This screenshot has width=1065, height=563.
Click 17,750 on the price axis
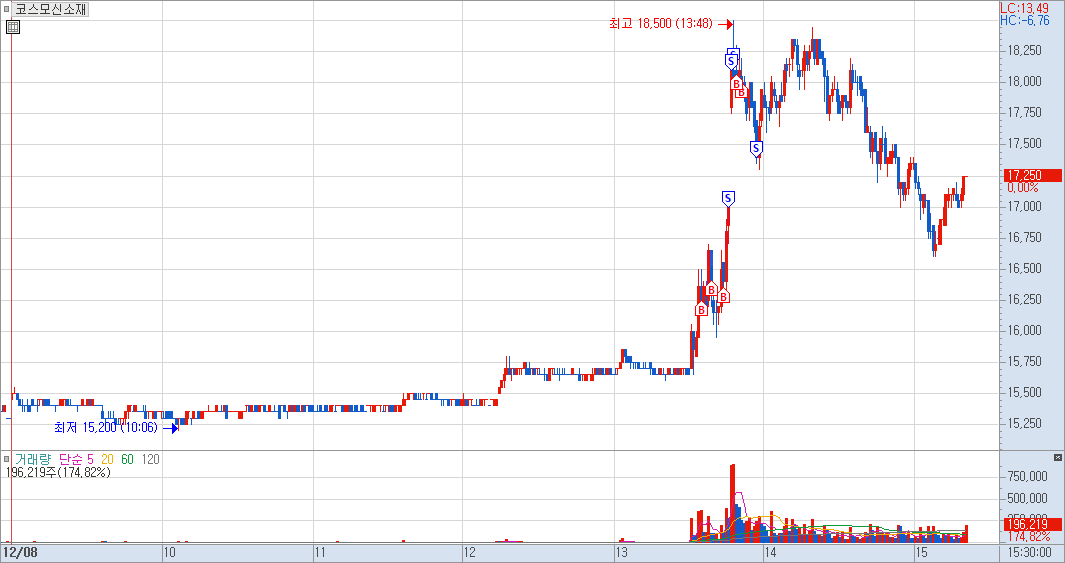coord(1023,113)
